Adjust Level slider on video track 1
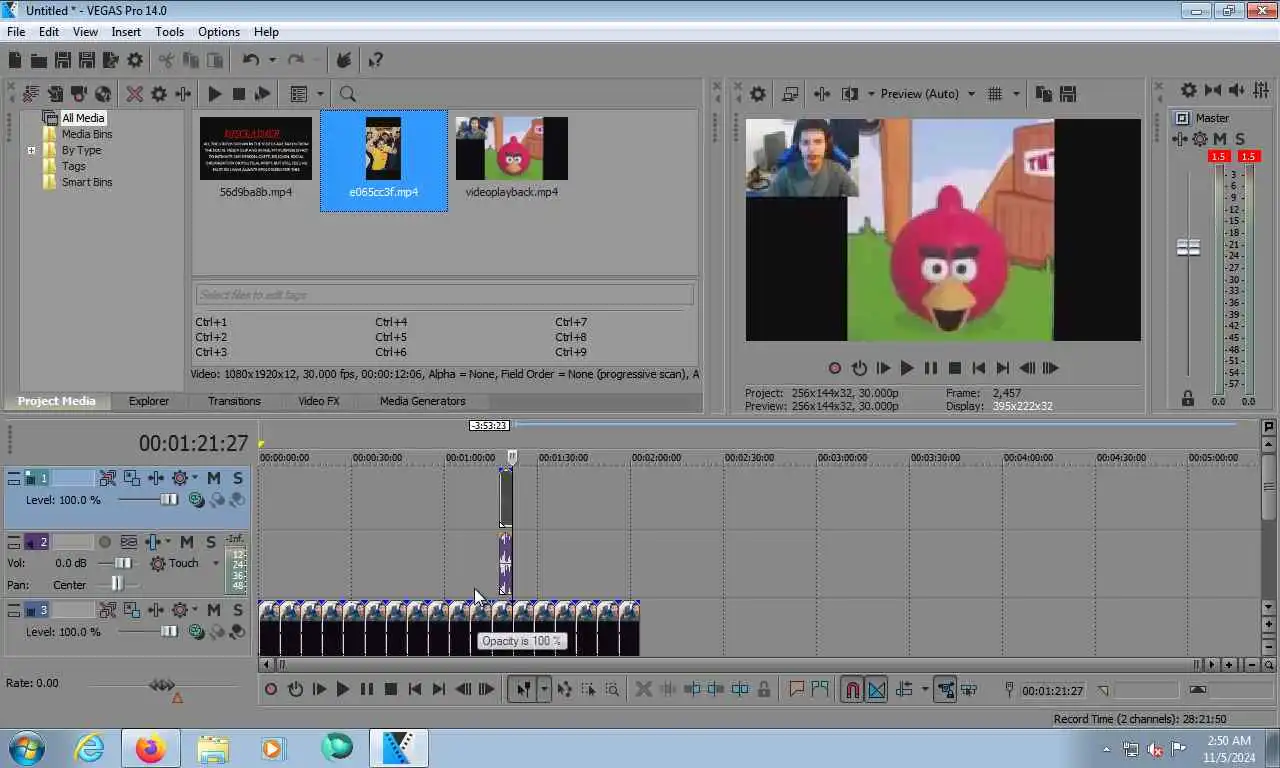The image size is (1280, 768). click(168, 500)
